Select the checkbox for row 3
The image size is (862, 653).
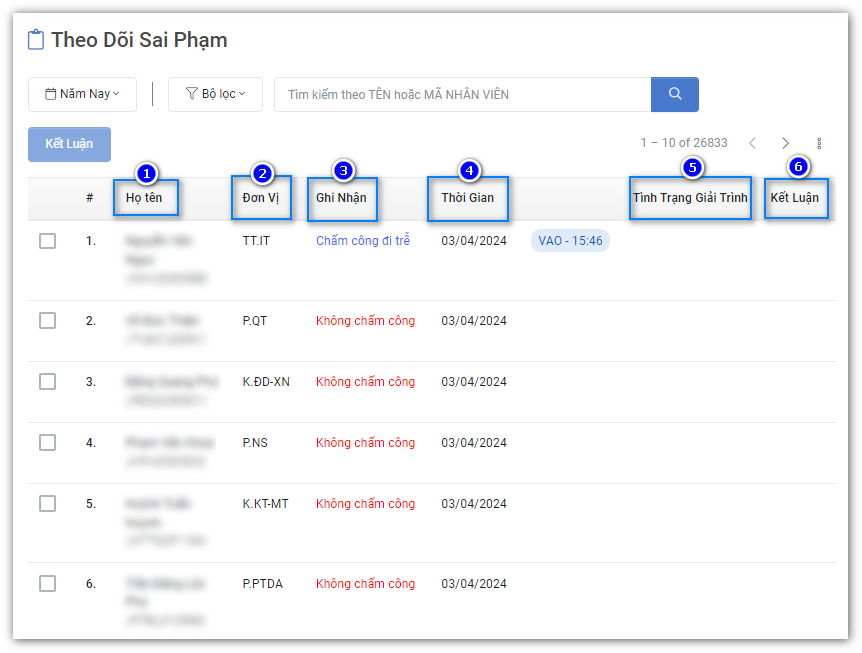[47, 382]
